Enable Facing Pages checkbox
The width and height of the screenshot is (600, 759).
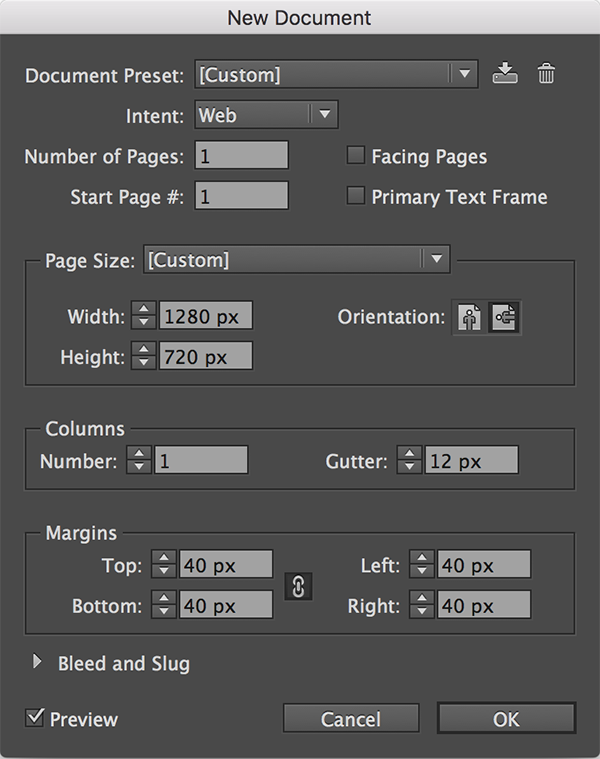click(356, 156)
